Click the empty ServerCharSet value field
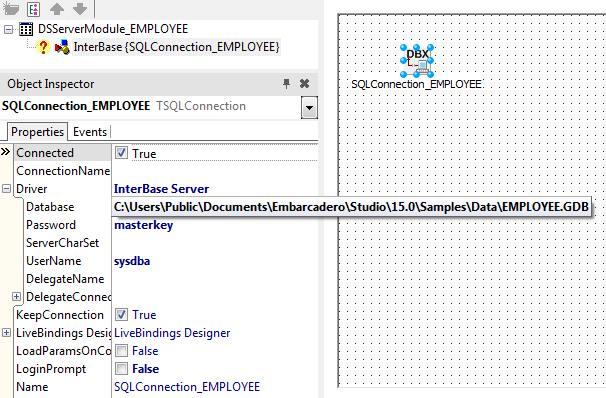The width and height of the screenshot is (606, 398). (215, 243)
